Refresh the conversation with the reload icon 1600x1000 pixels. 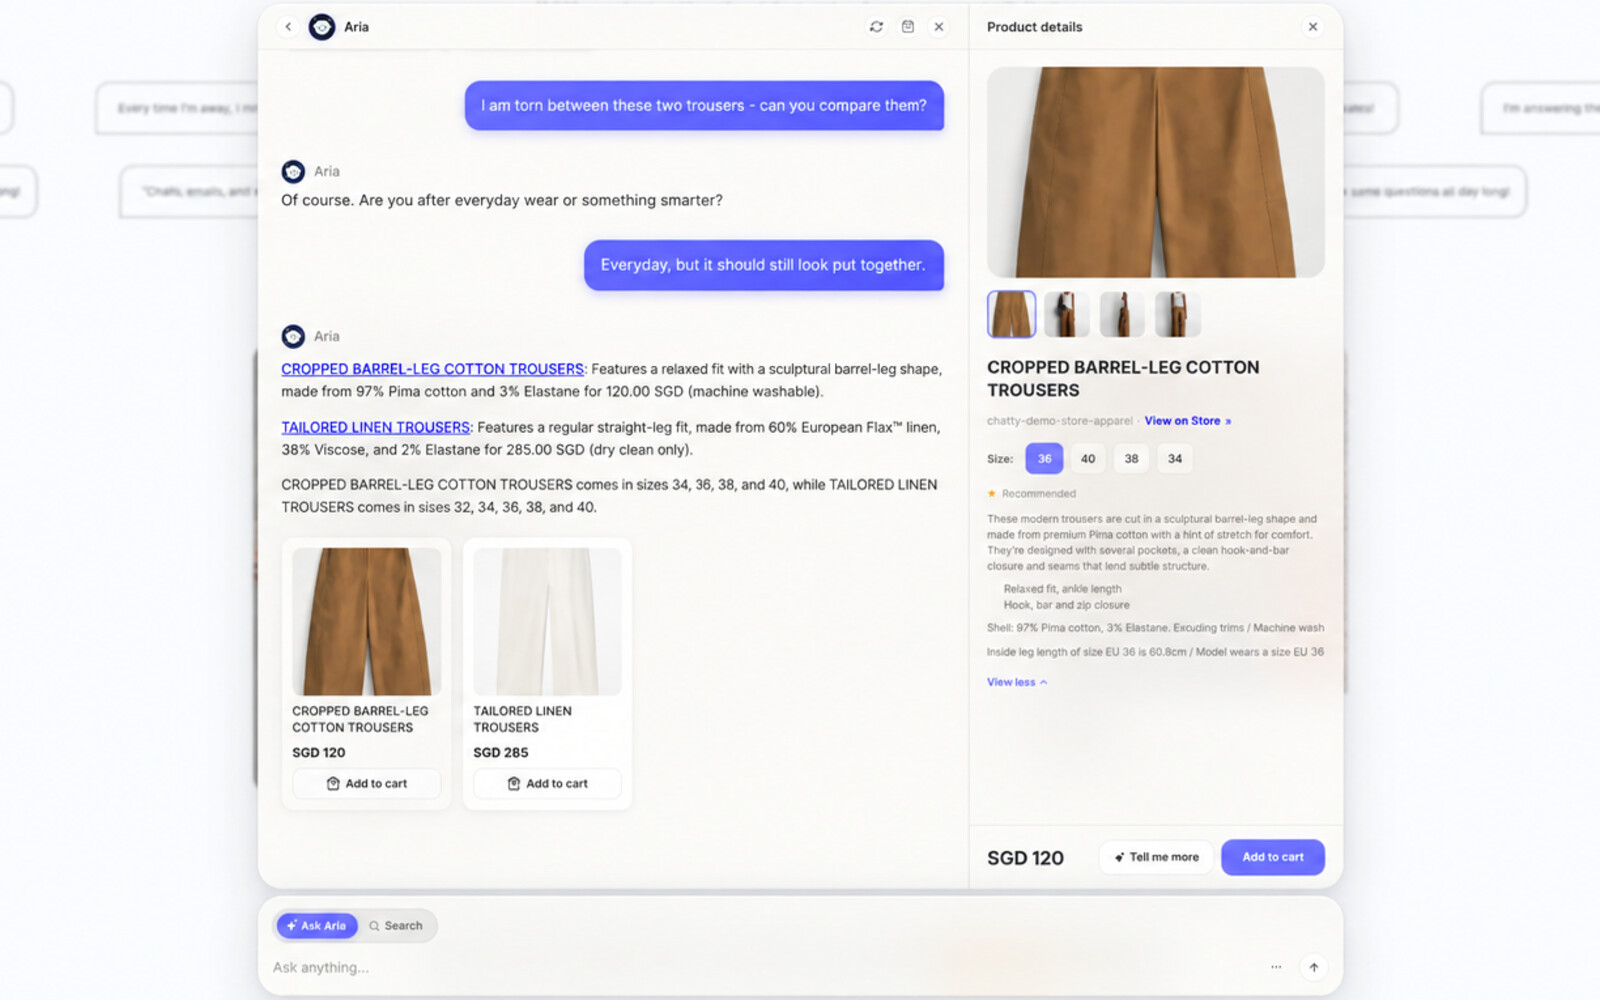(876, 27)
